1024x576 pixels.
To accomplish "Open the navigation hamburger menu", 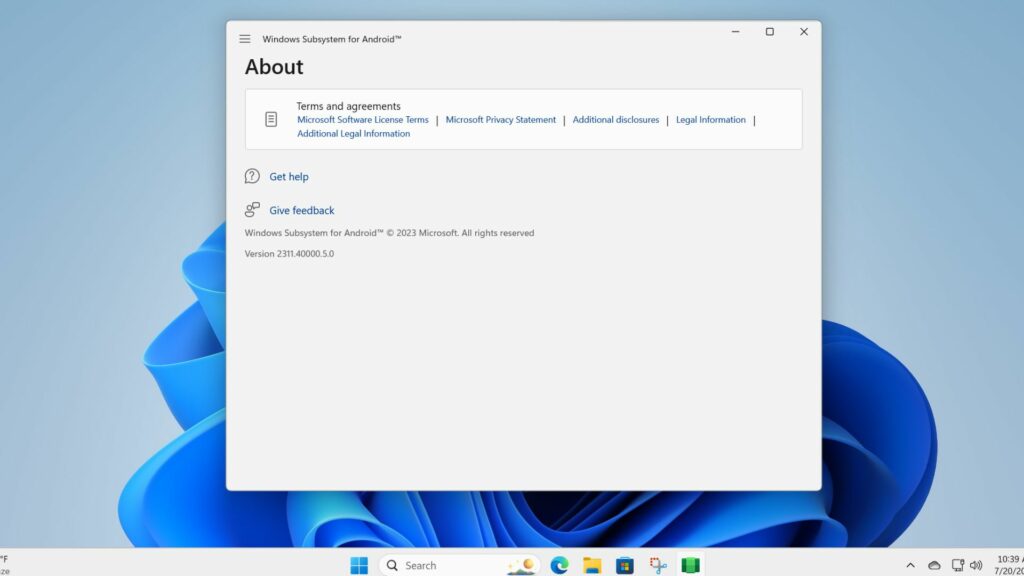I will (x=244, y=38).
